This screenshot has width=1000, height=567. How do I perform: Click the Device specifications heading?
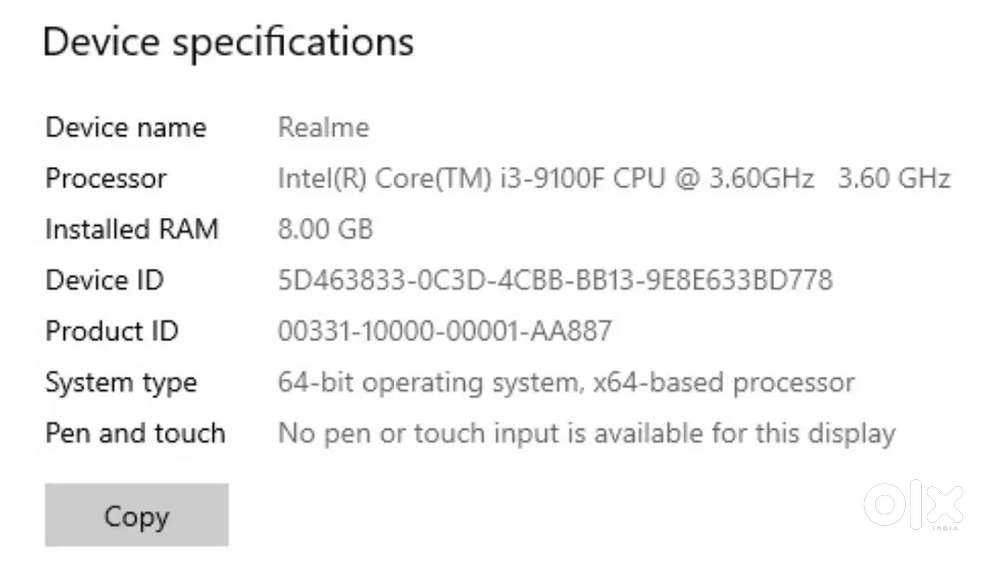tap(228, 42)
